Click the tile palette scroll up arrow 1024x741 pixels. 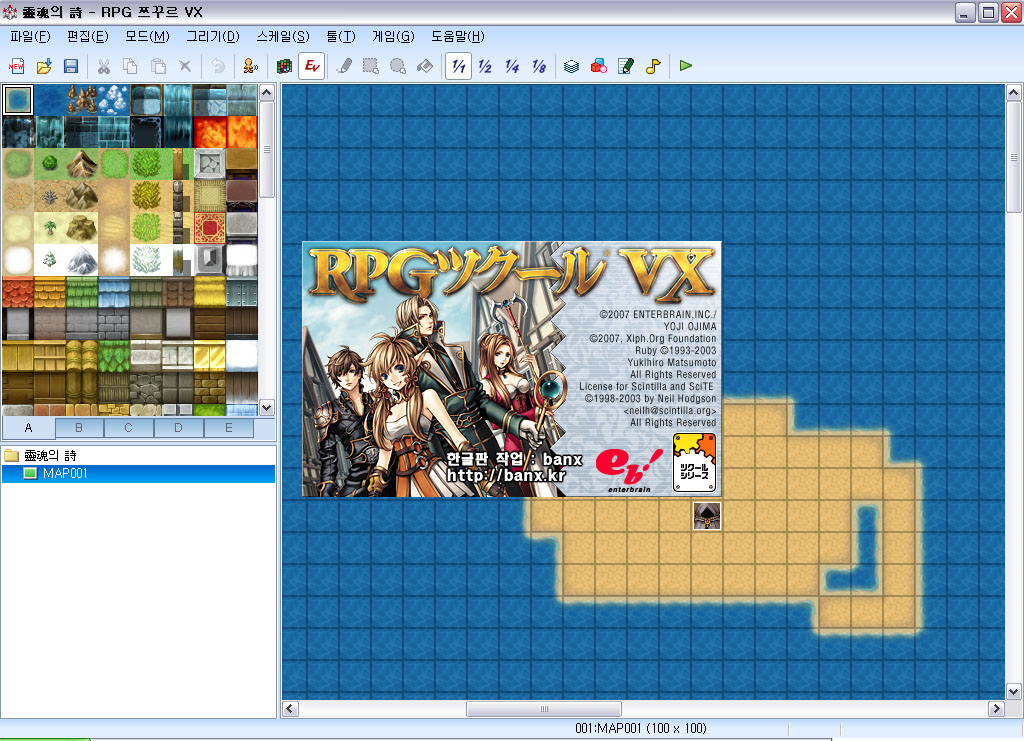(x=266, y=93)
